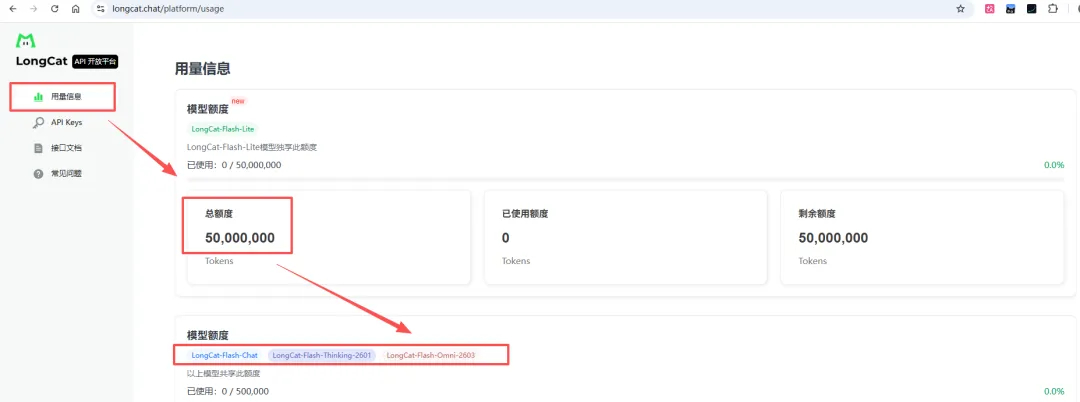Click the LongCat brand name

(42, 61)
